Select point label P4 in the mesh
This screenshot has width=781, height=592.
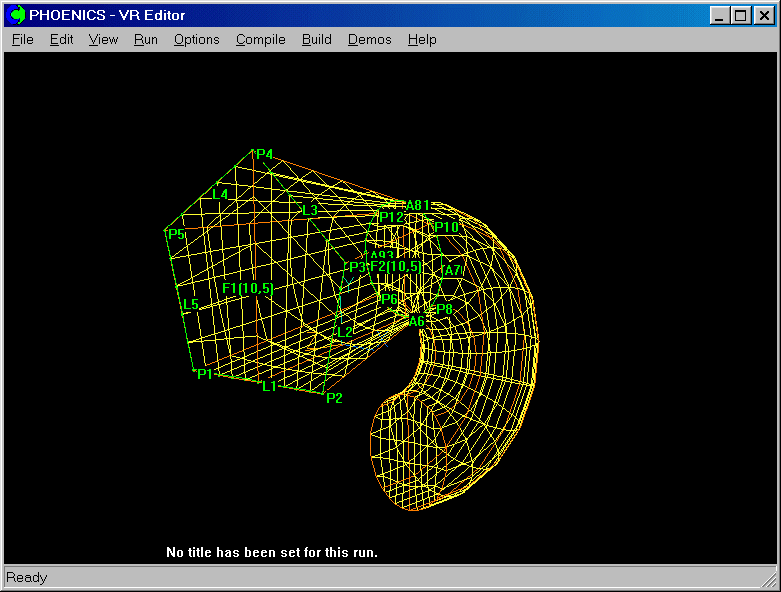pyautogui.click(x=264, y=154)
